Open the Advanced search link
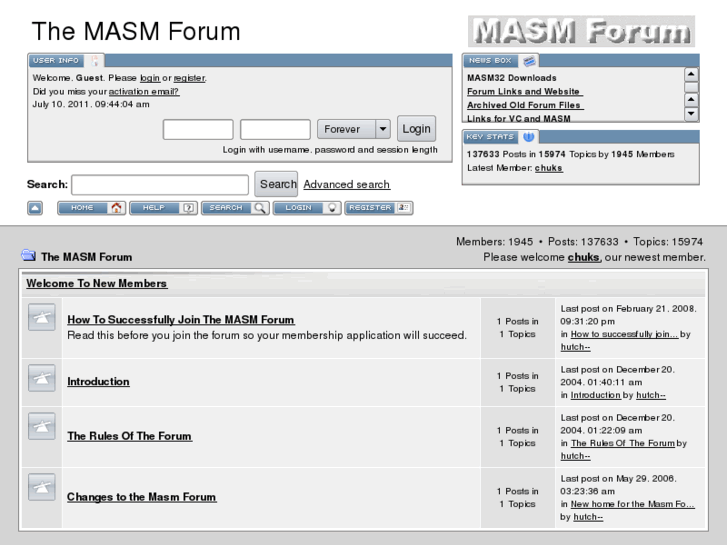The height and width of the screenshot is (545, 727). [x=347, y=185]
